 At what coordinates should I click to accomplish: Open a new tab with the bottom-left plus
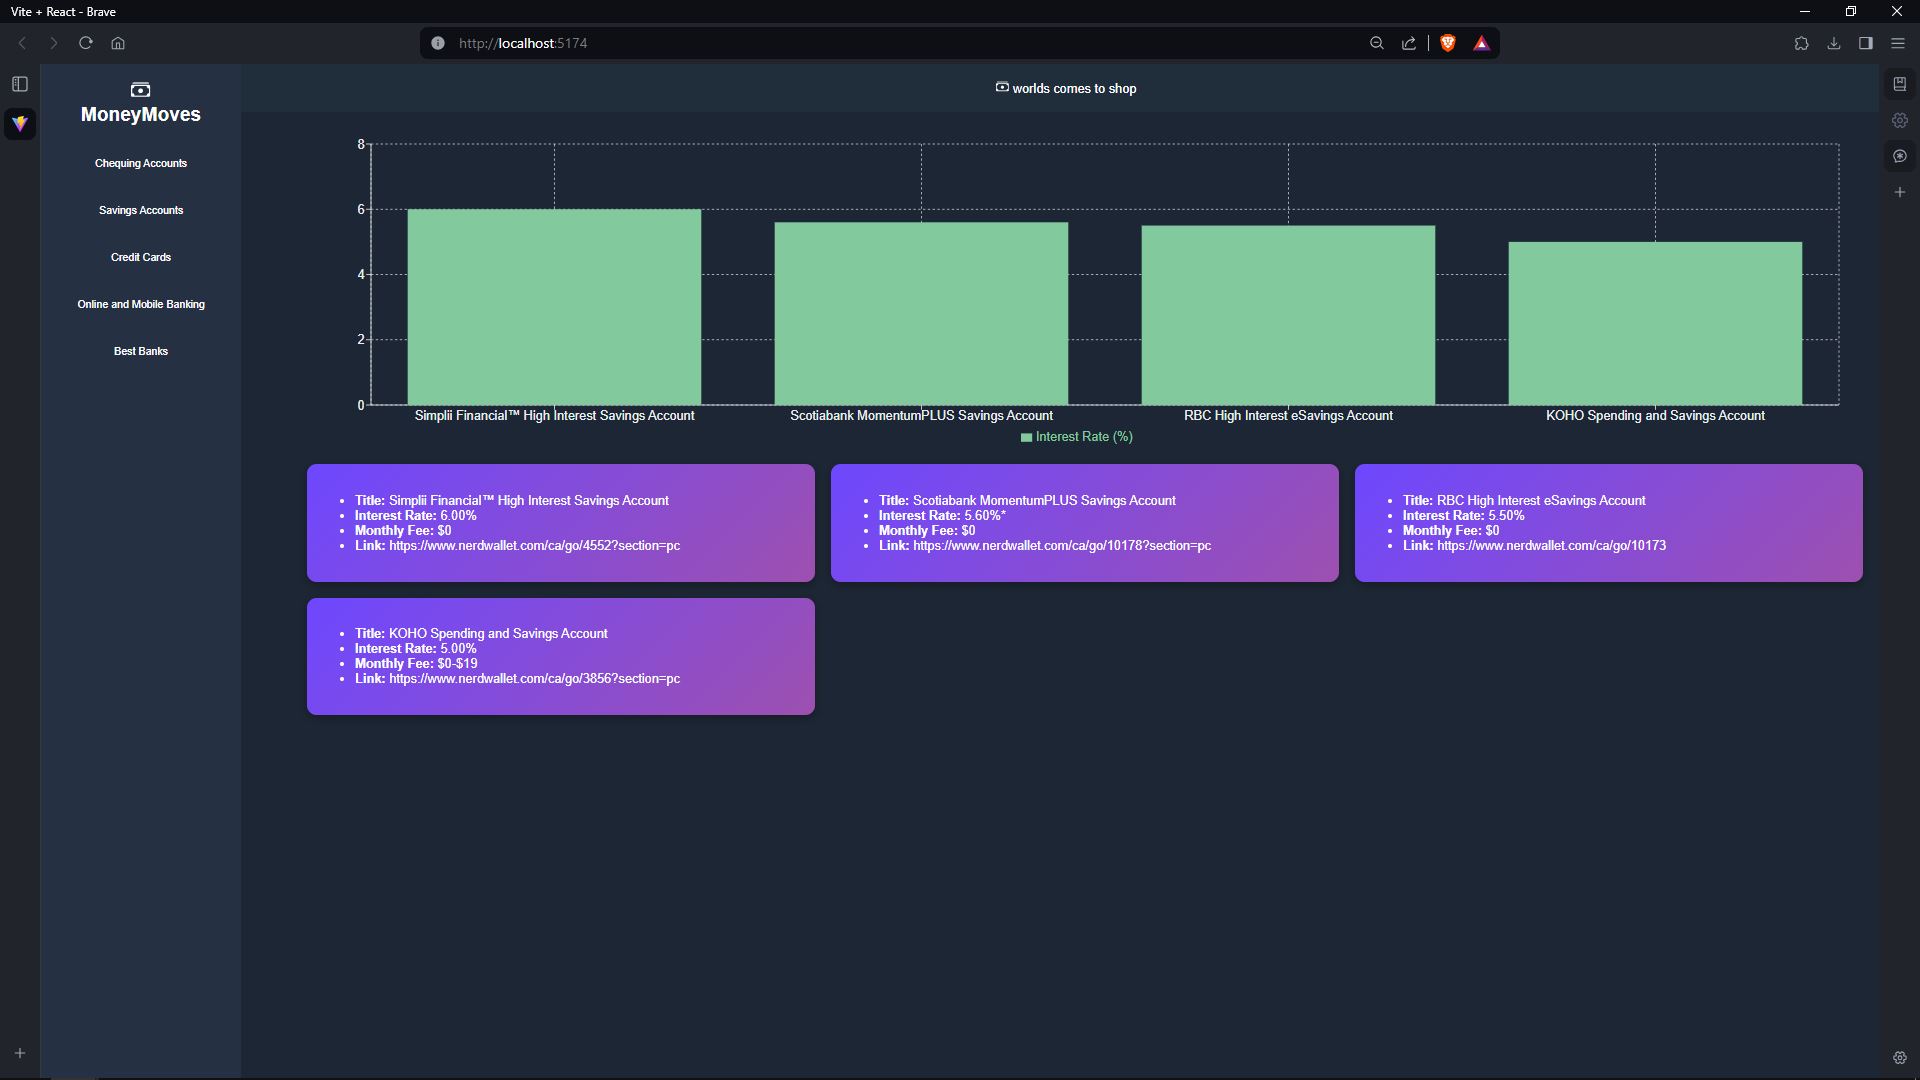point(20,1053)
